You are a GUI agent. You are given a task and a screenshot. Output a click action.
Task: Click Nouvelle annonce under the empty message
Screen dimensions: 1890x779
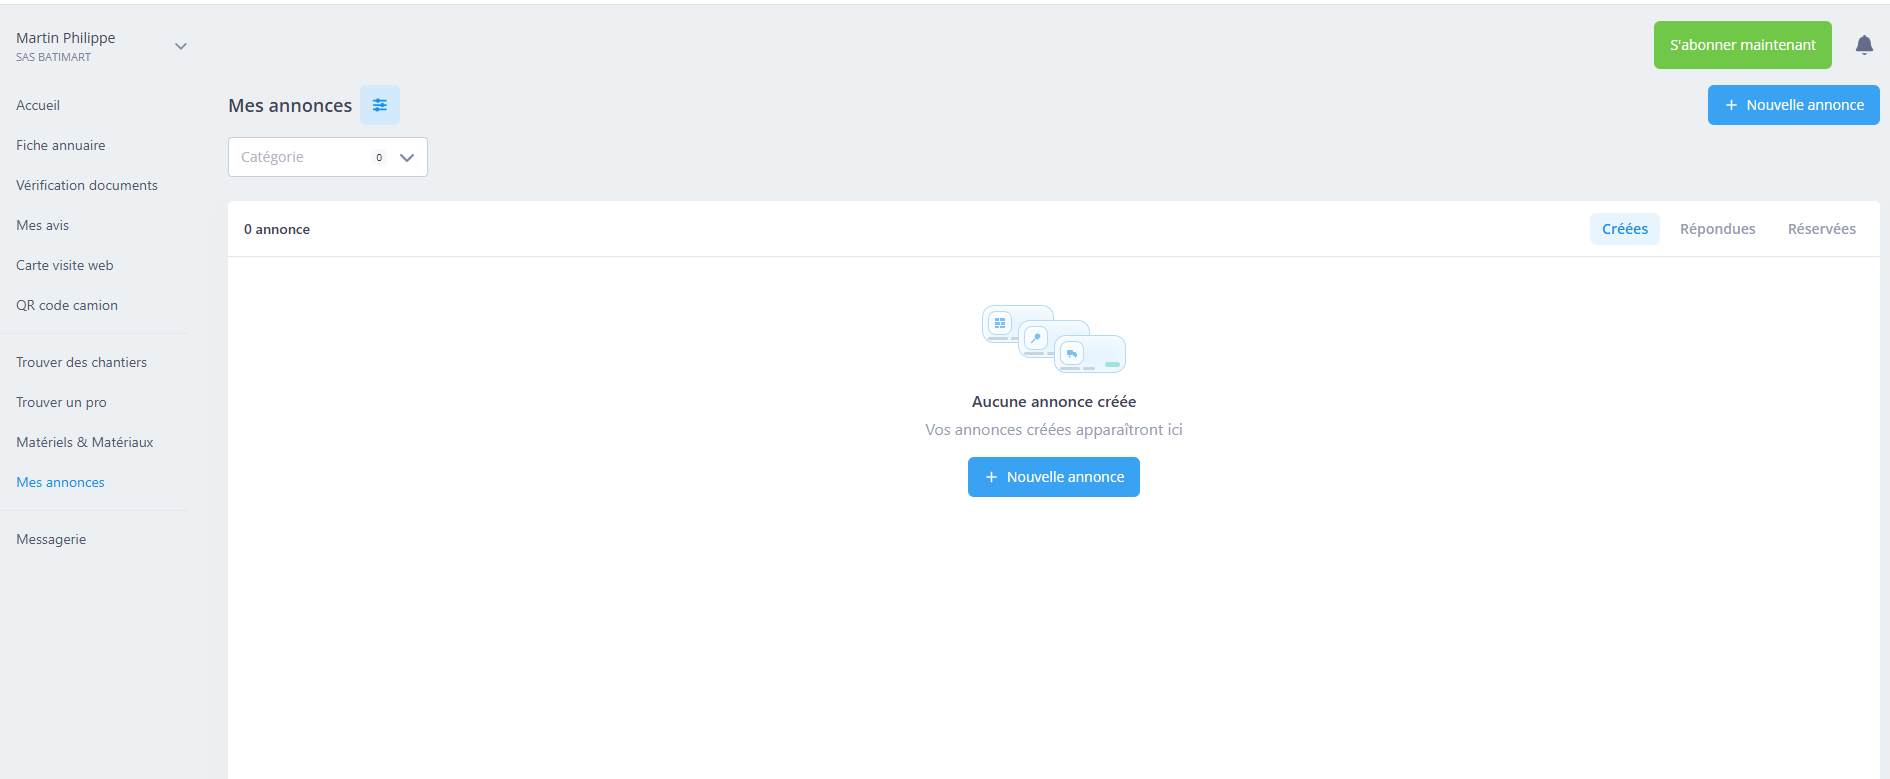1054,477
